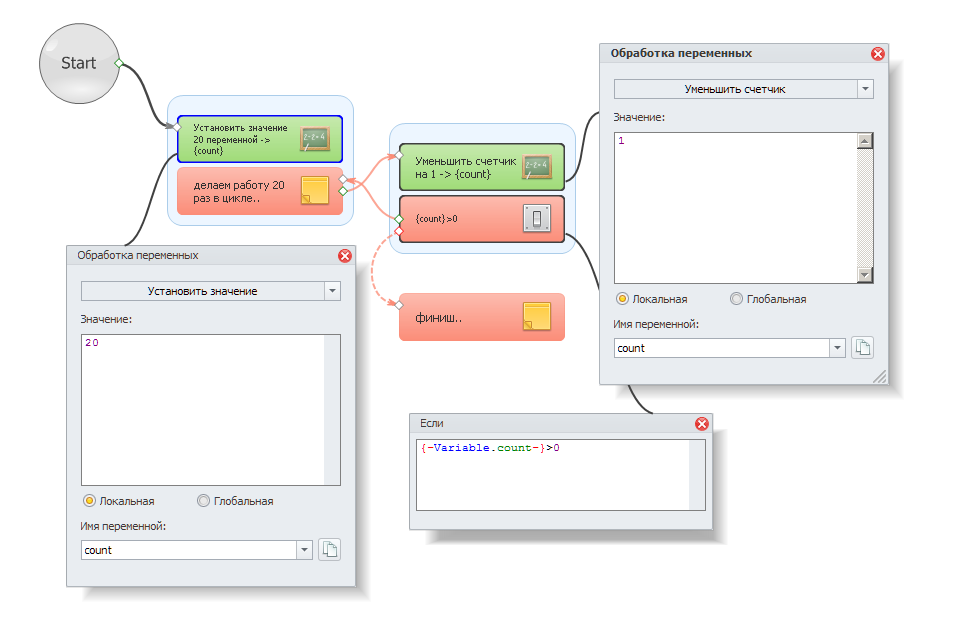Click the chalkboard icon on 'Установить значение' block
This screenshot has height=633, width=960.
click(x=315, y=139)
